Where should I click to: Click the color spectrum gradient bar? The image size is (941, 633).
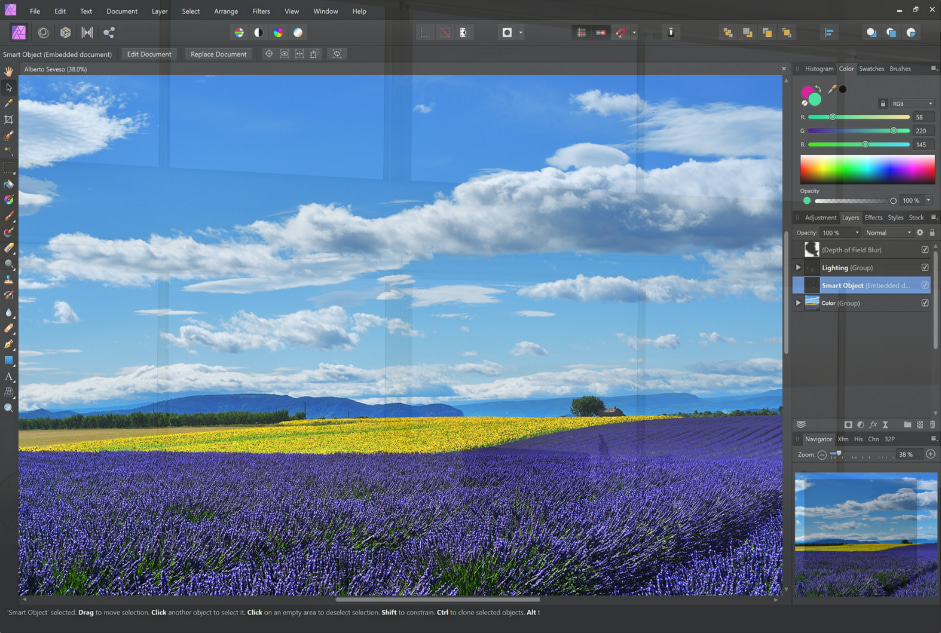[867, 168]
